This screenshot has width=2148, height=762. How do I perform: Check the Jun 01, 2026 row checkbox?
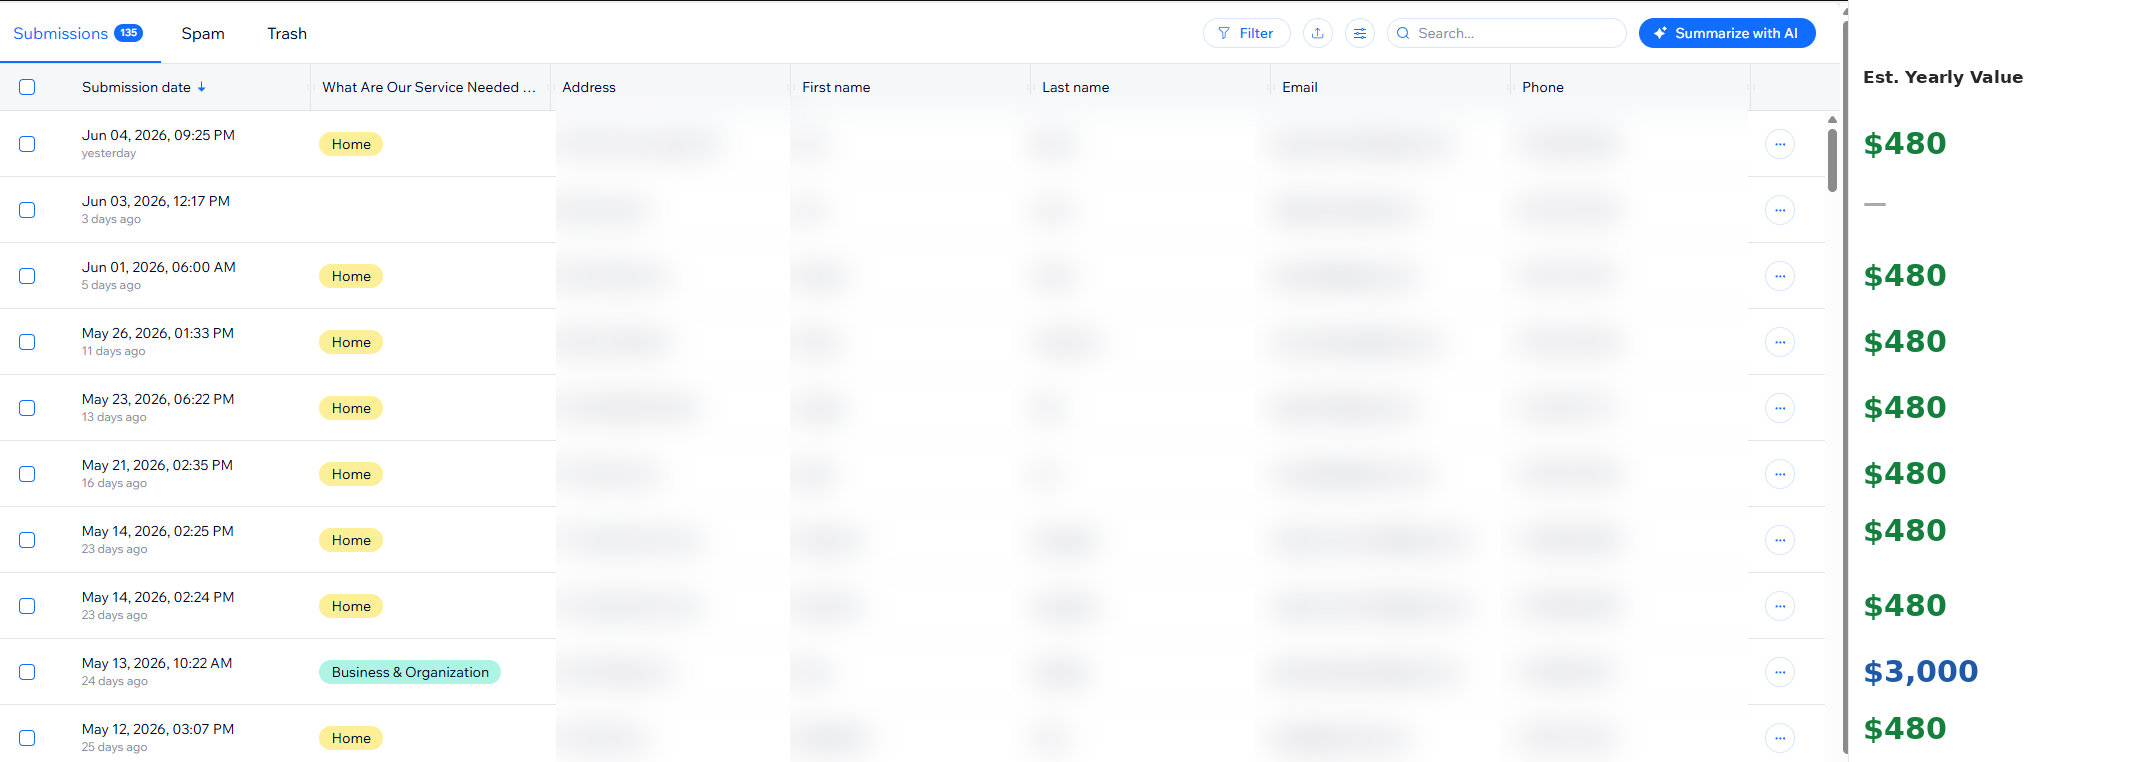[x=27, y=276]
